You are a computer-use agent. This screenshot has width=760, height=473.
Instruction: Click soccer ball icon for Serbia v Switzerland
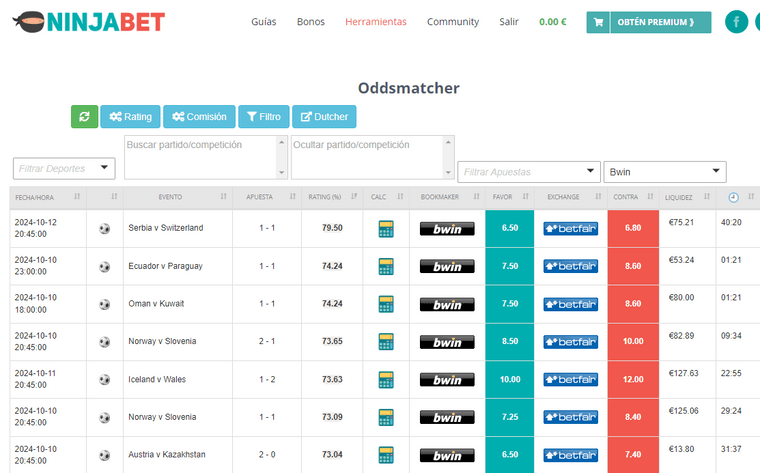pos(104,228)
